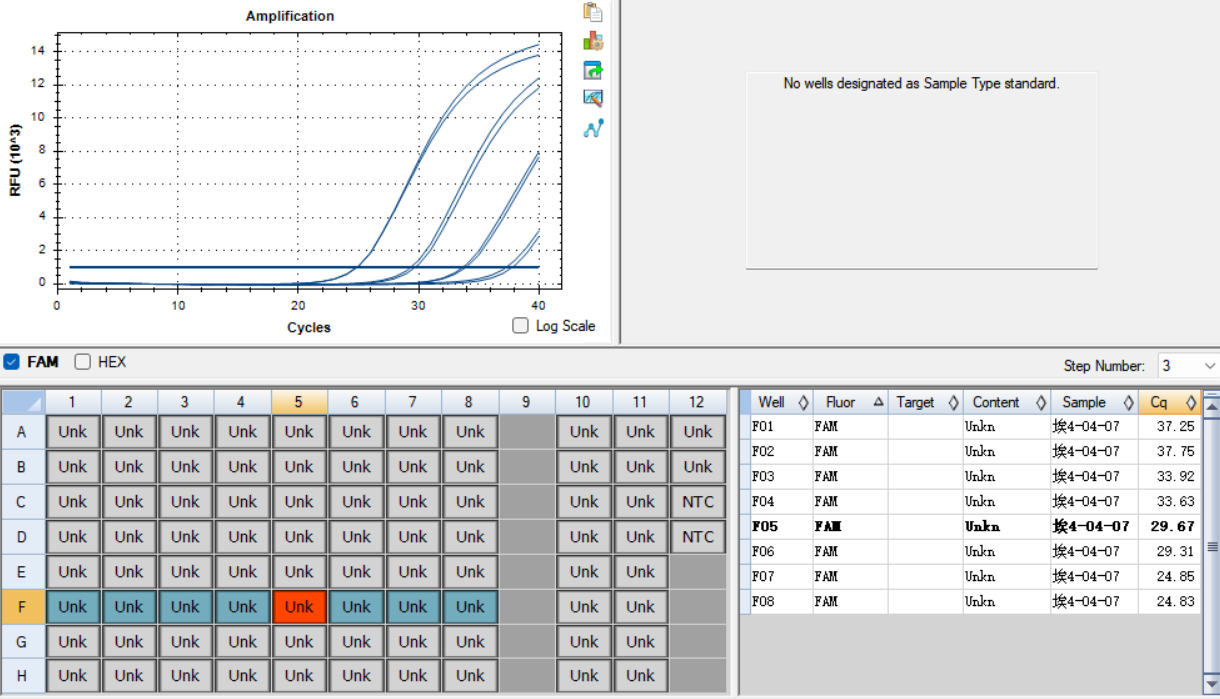Click the blue line-graph nodes icon
Screen dimensions: 1220x699
593,128
